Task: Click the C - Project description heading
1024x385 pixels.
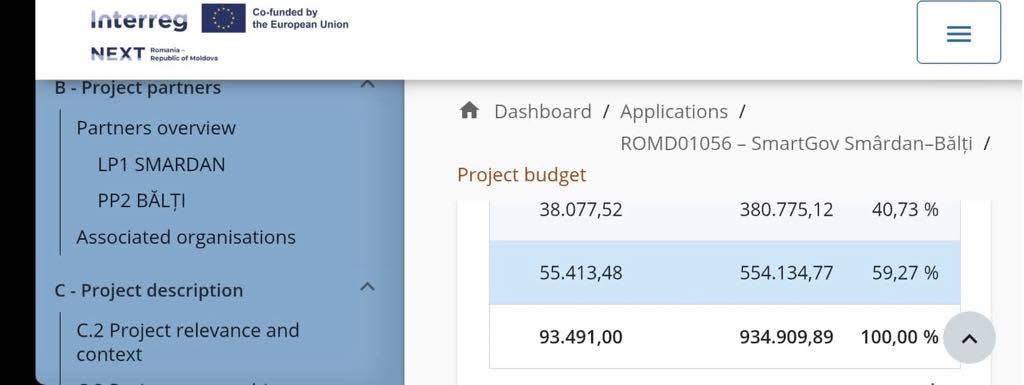Action: point(149,290)
